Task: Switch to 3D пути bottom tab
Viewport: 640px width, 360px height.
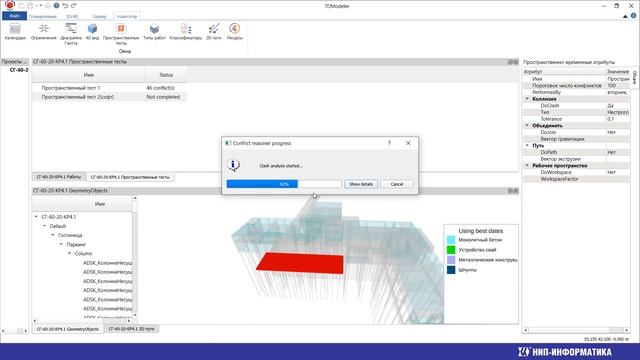Action: (x=131, y=329)
